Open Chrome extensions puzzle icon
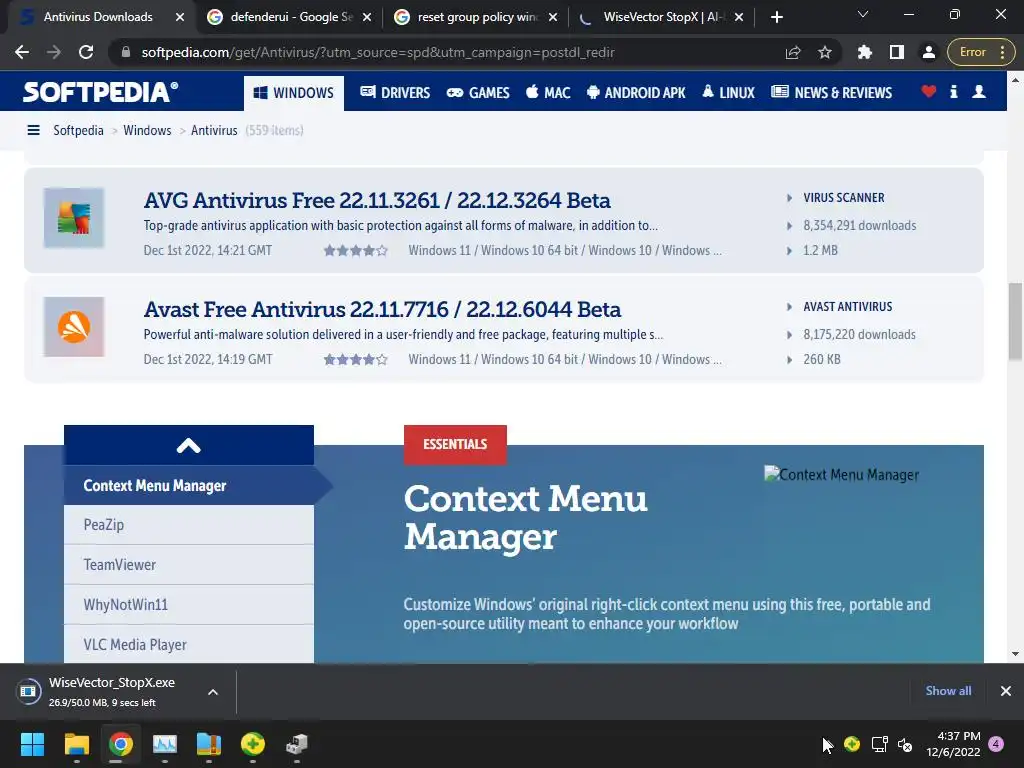 tap(865, 52)
